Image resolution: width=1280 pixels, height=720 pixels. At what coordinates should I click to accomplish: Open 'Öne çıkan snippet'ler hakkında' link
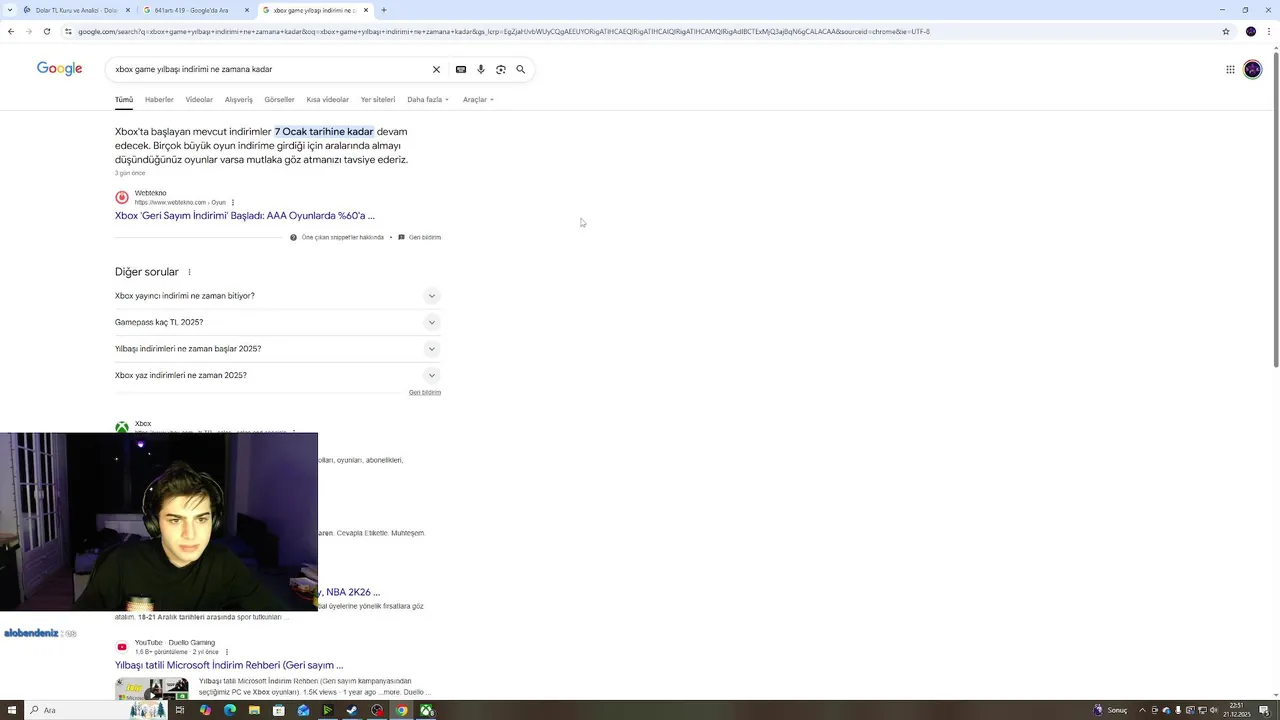(337, 237)
